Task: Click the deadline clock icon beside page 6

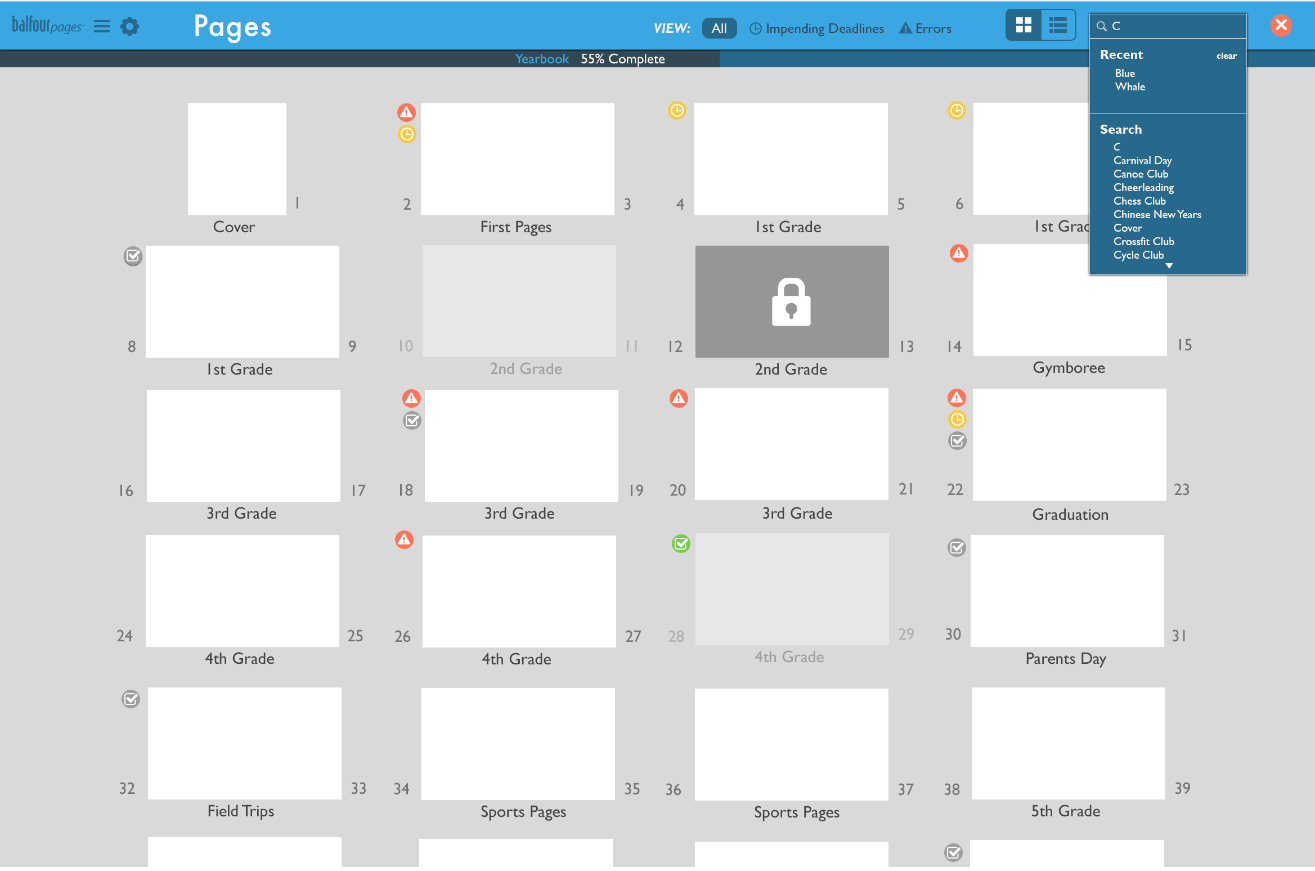Action: (956, 111)
